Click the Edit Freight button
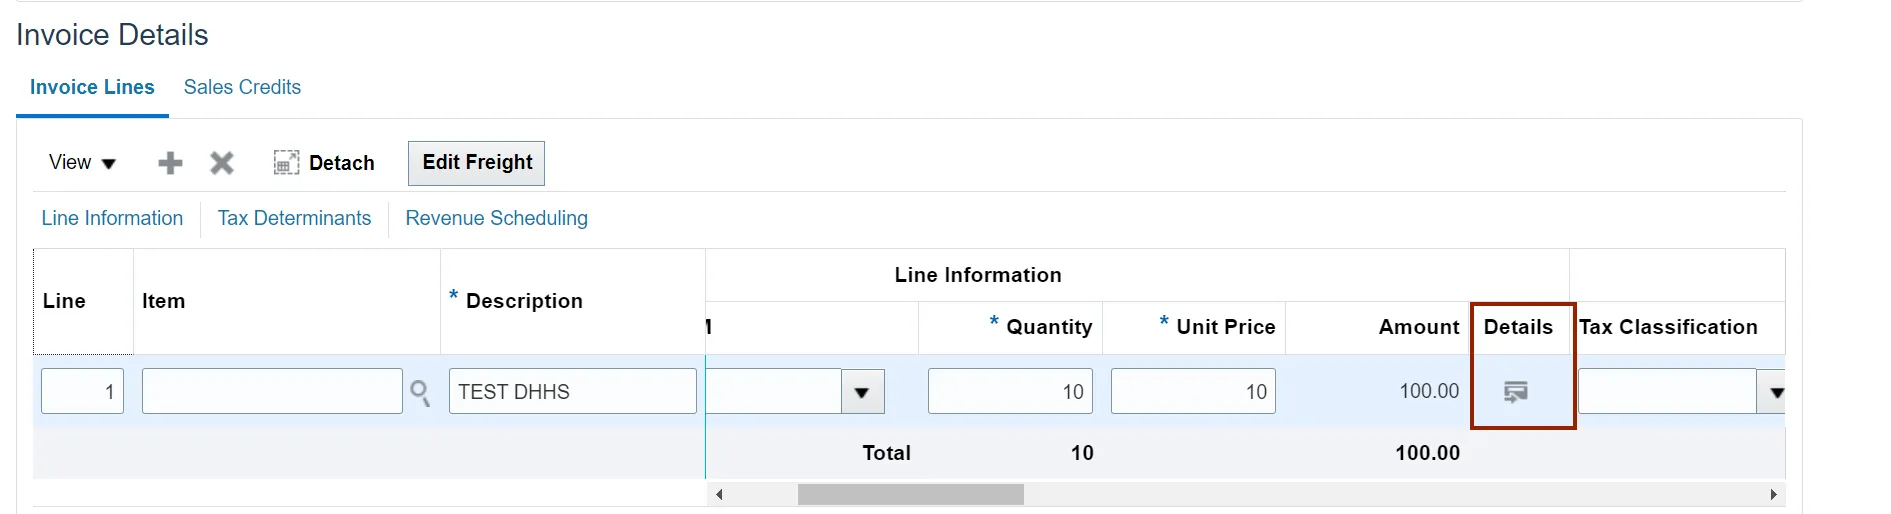 pos(477,163)
